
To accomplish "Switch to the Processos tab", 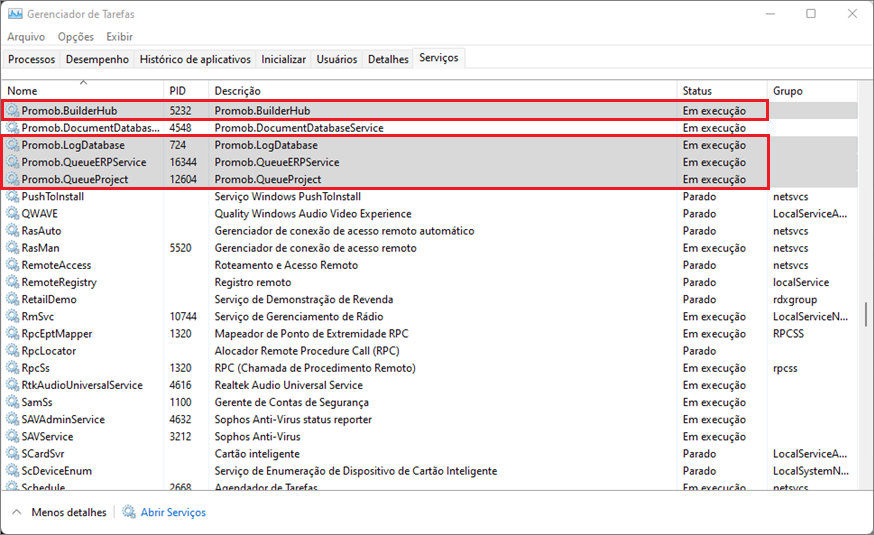I will click(x=32, y=59).
